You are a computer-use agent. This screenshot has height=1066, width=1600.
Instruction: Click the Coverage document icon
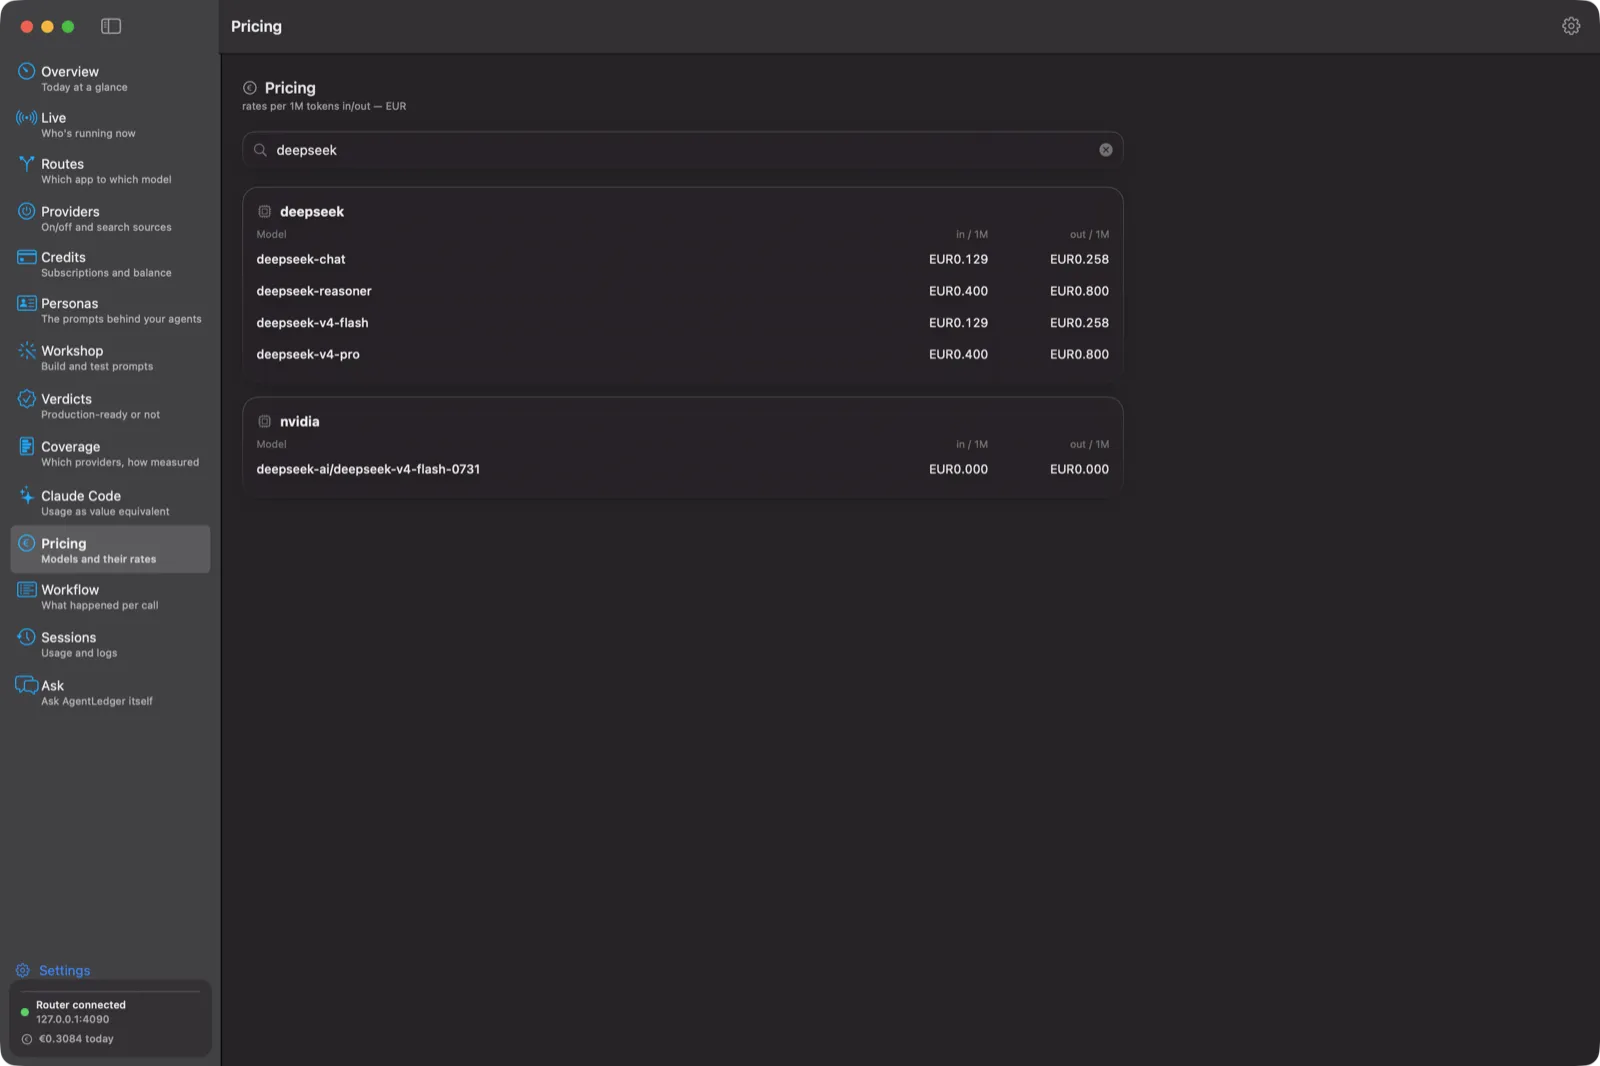tap(26, 446)
